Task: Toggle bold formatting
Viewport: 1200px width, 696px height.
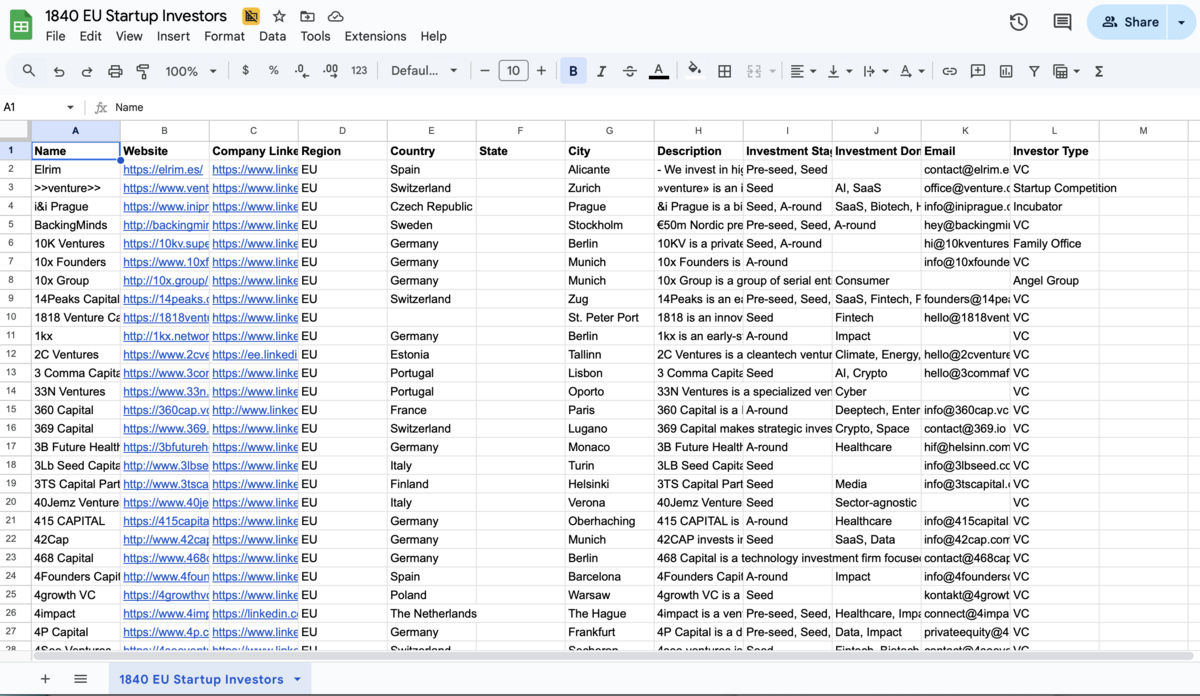Action: (573, 71)
